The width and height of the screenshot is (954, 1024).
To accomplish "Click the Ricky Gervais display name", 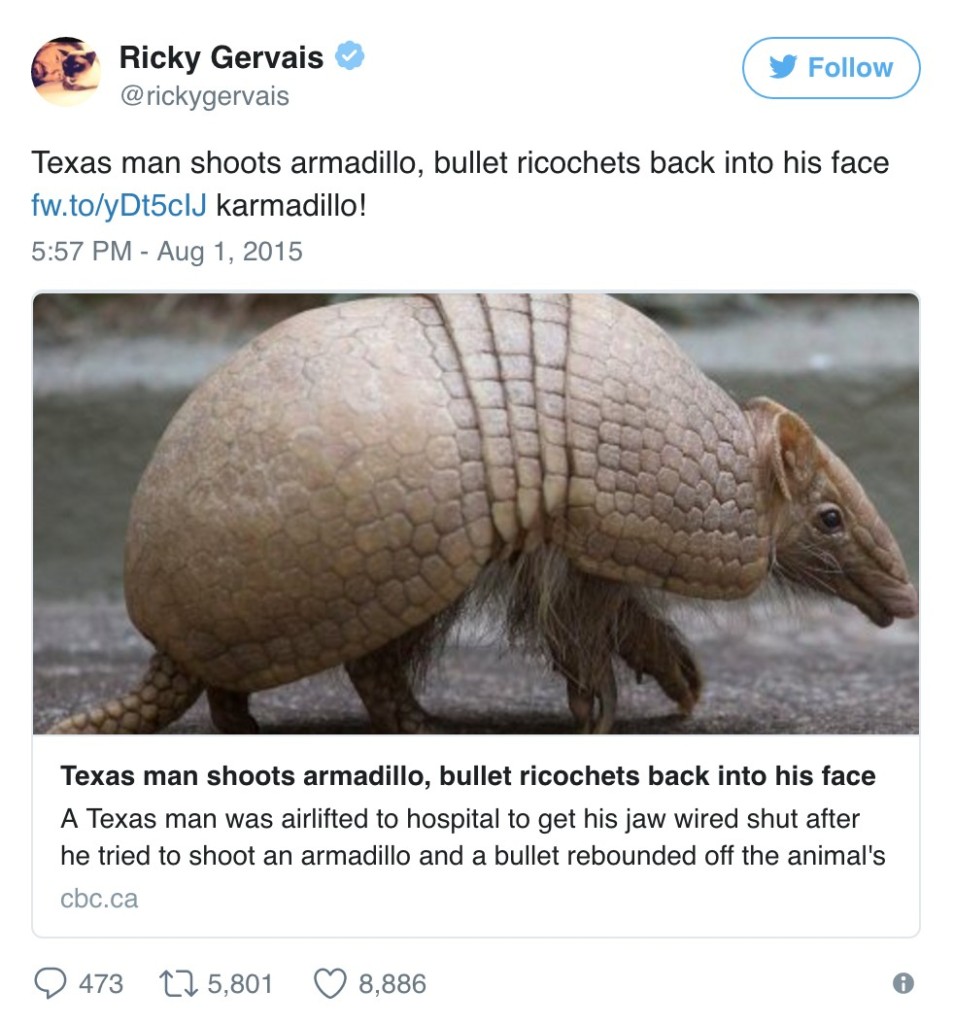I will click(221, 57).
